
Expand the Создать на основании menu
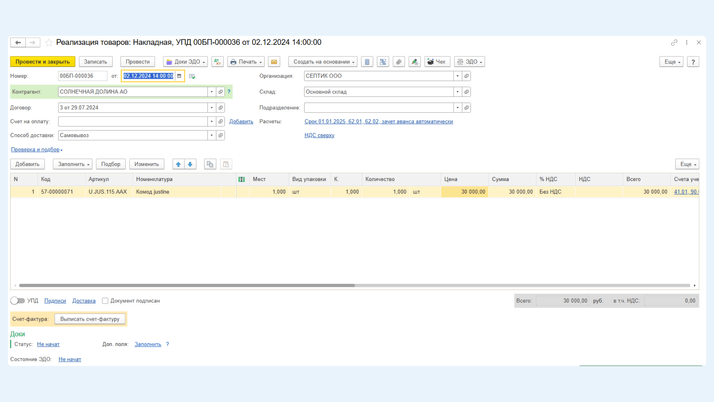(323, 62)
